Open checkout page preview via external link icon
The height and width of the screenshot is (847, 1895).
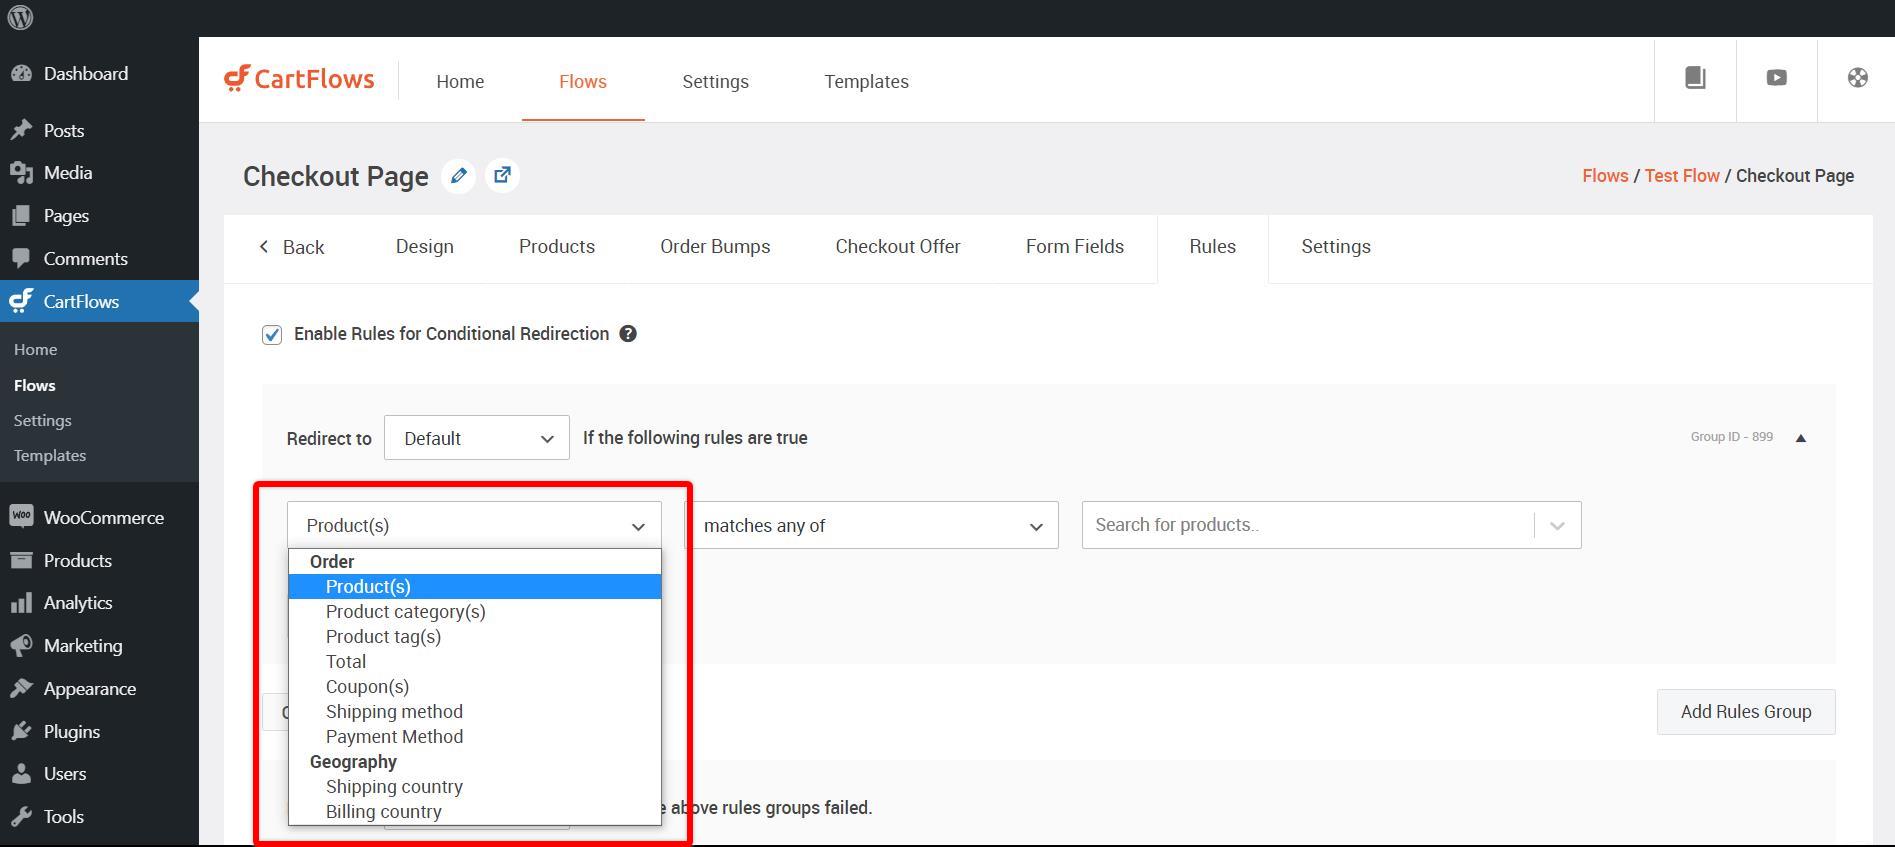(x=502, y=176)
